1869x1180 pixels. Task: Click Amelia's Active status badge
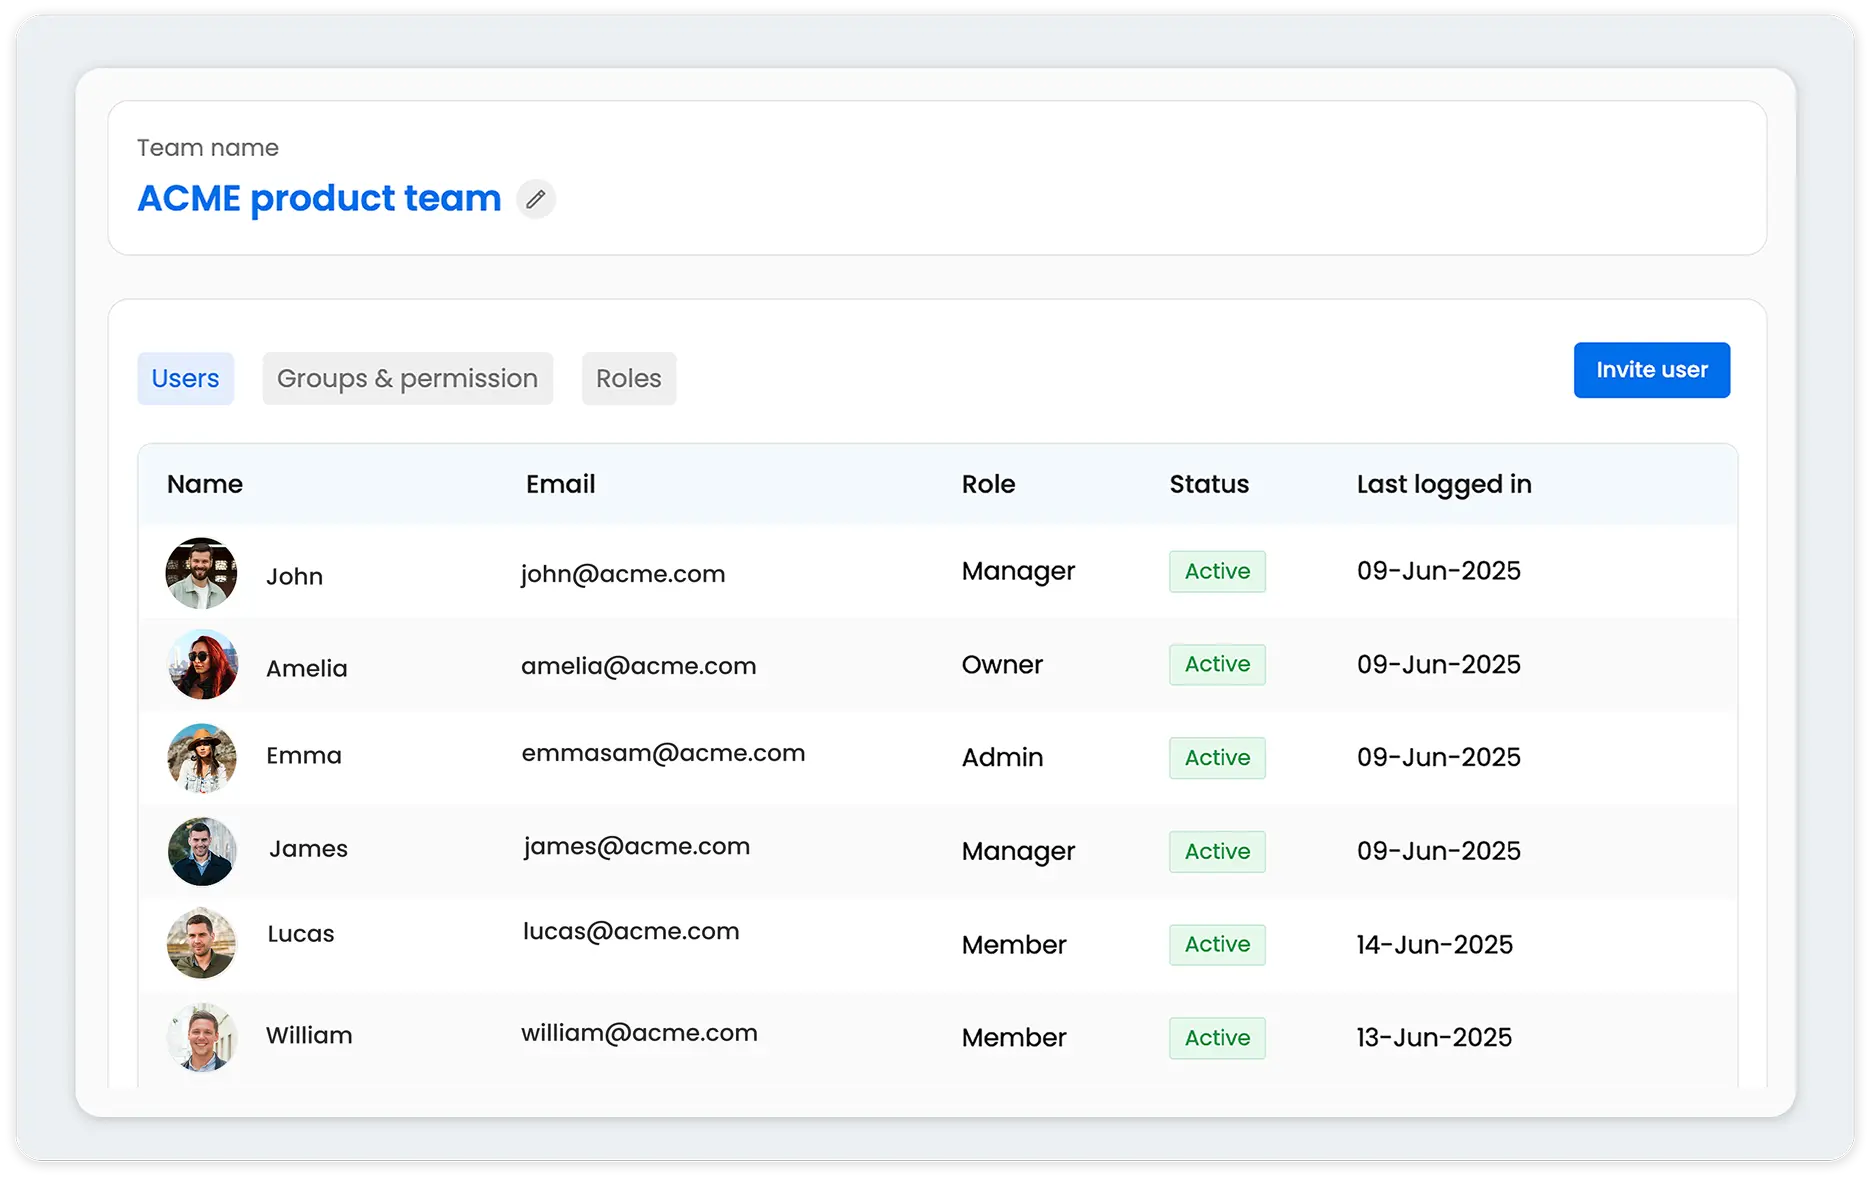tap(1217, 664)
